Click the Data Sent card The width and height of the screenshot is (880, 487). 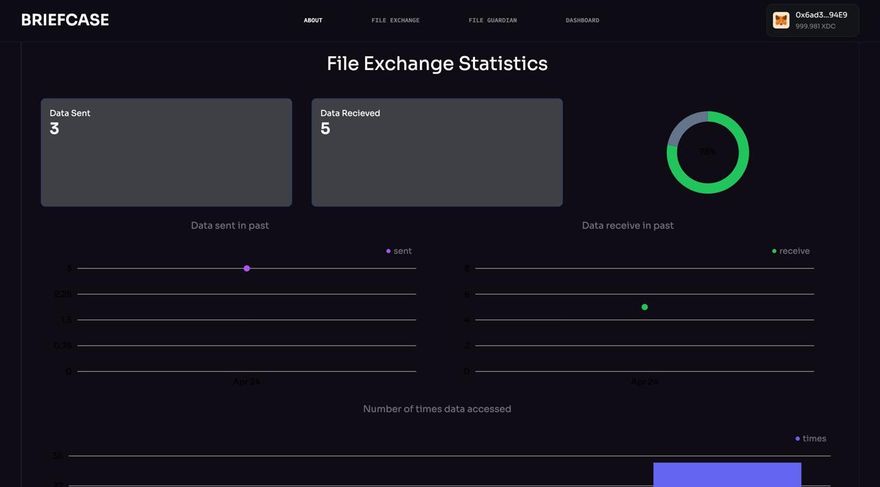click(166, 153)
